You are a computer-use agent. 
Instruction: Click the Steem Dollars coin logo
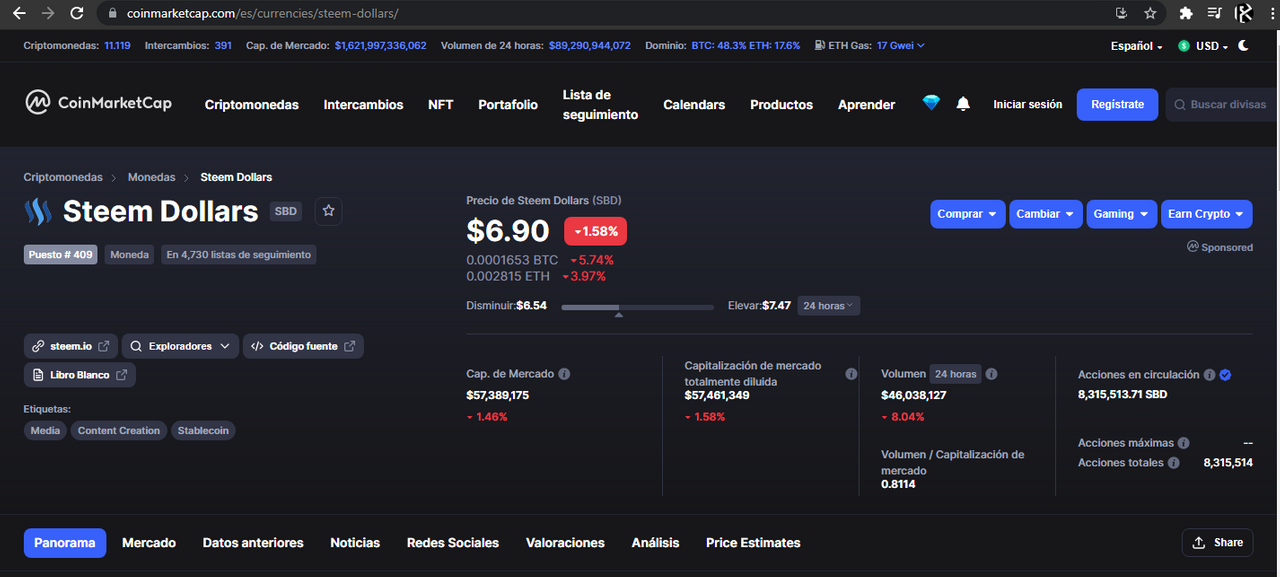pyautogui.click(x=38, y=211)
